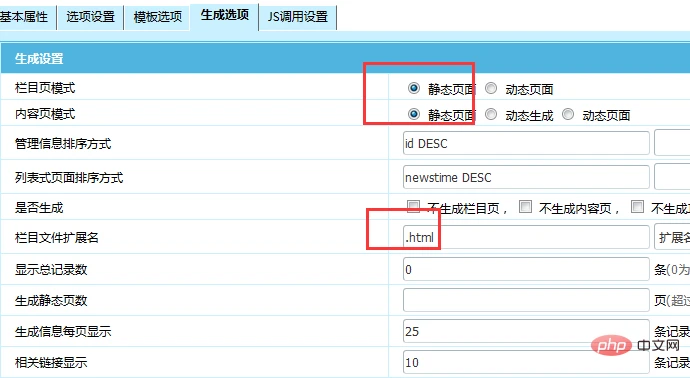The height and width of the screenshot is (378, 690).
Task: Switch to the 基本属性 tab
Action: (x=27, y=18)
